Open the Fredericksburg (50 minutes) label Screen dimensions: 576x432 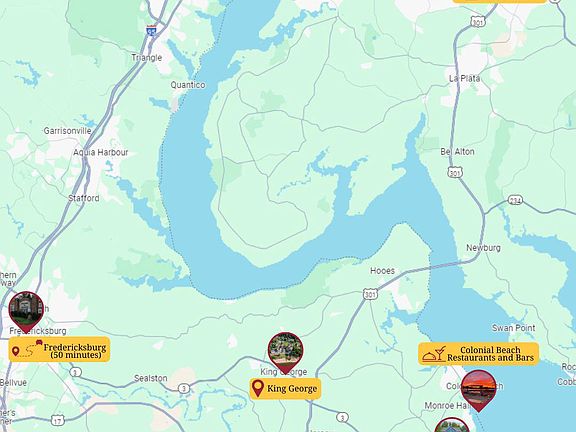pos(60,349)
